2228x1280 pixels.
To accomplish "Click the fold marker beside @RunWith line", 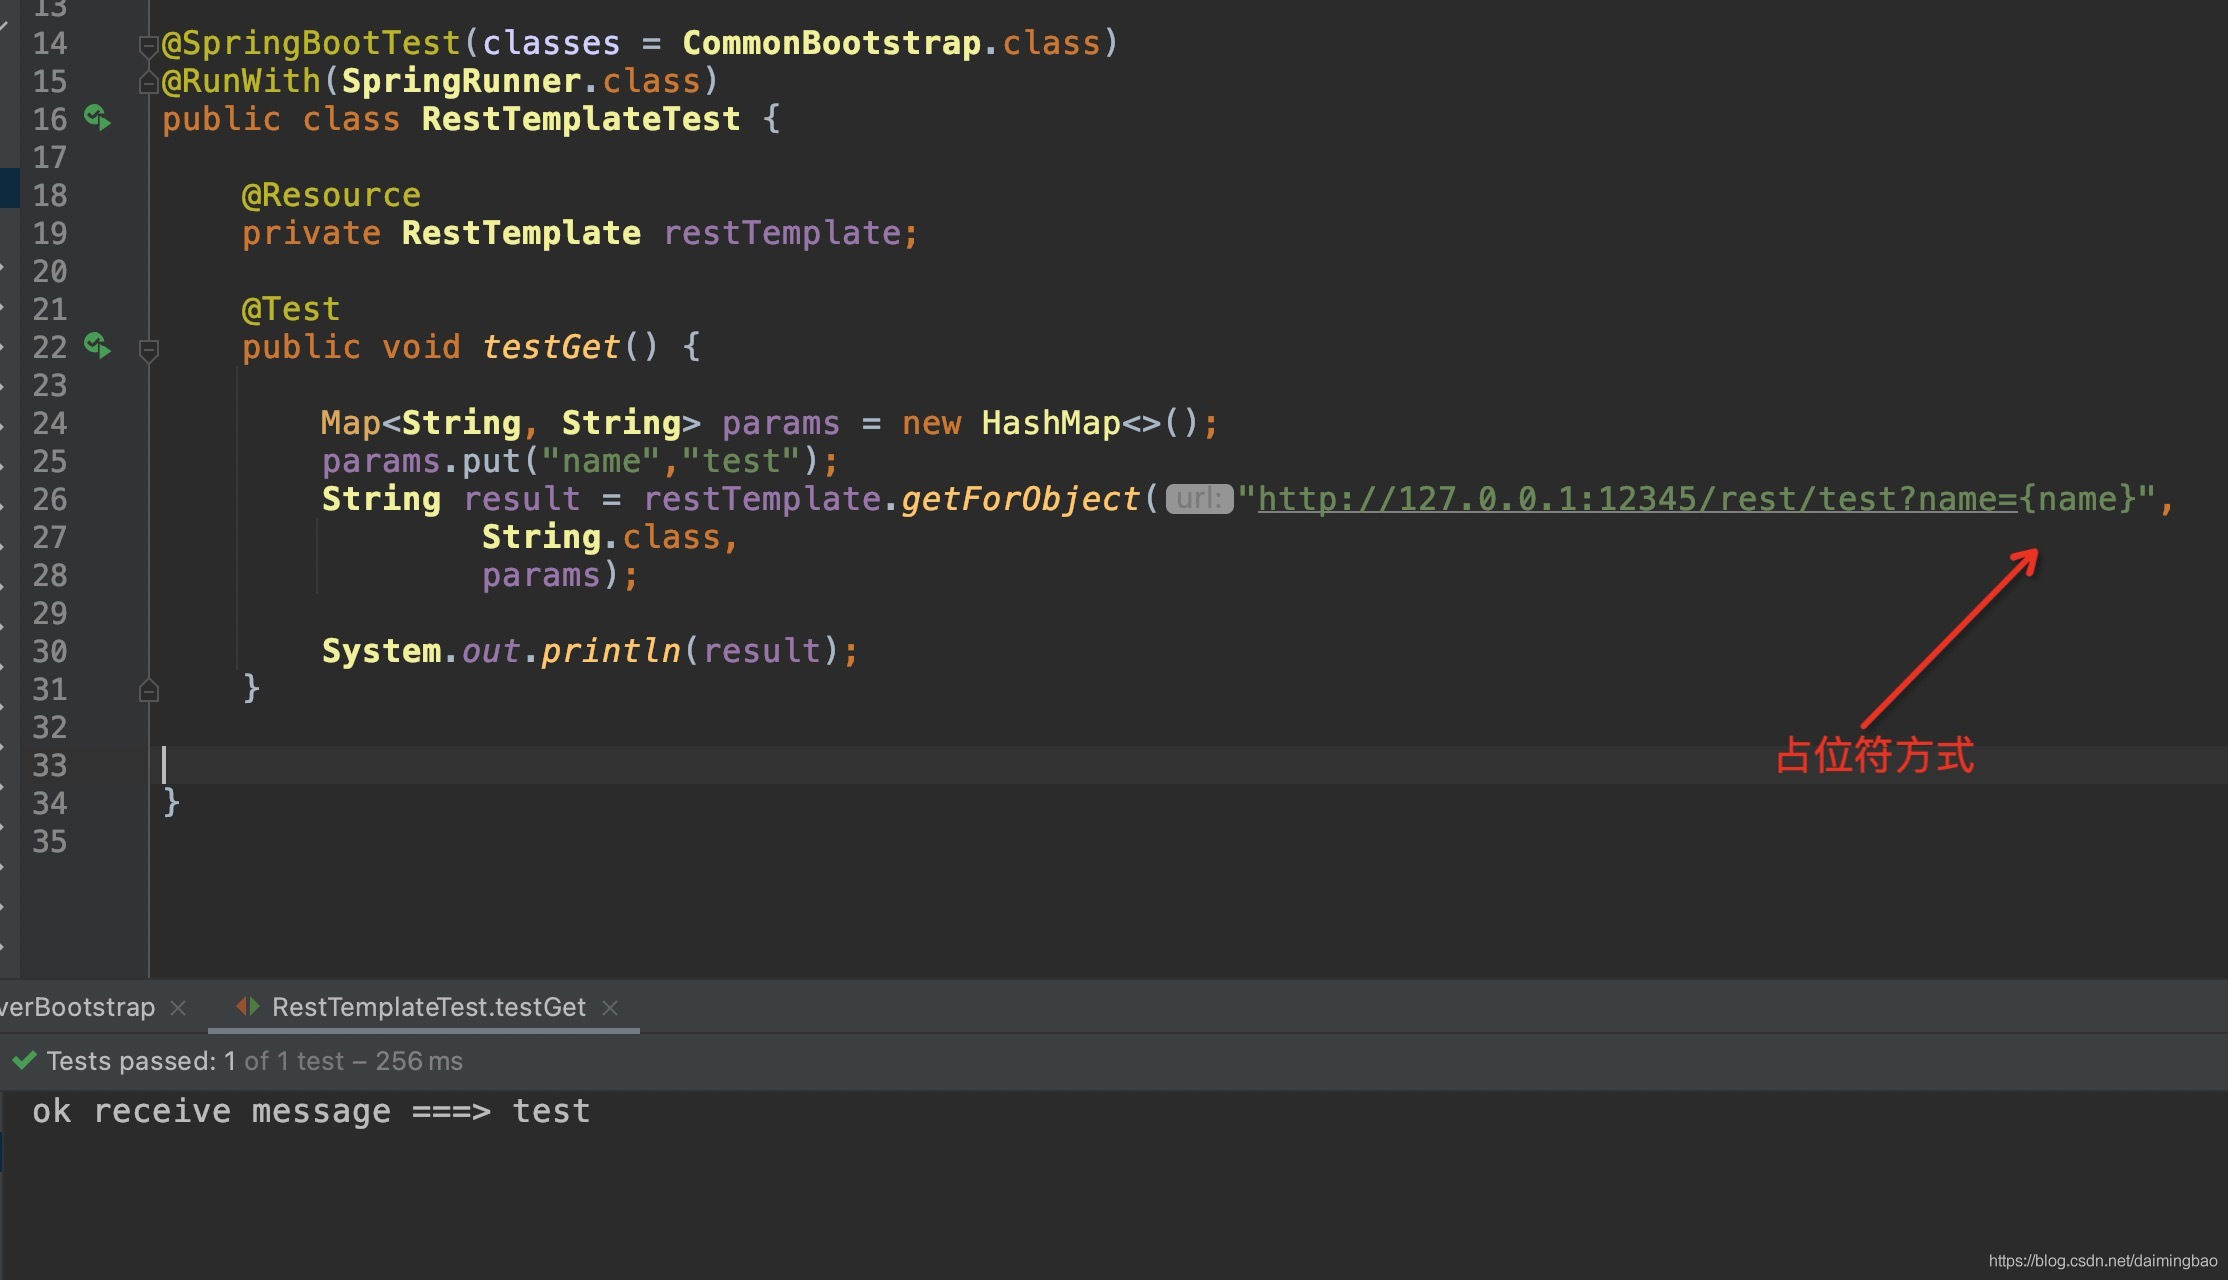I will (149, 82).
